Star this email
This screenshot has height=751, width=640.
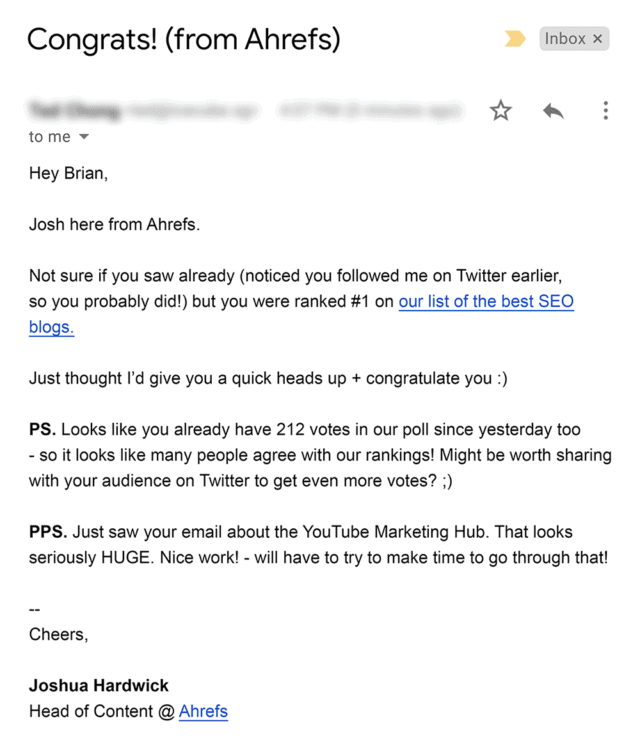[x=501, y=111]
